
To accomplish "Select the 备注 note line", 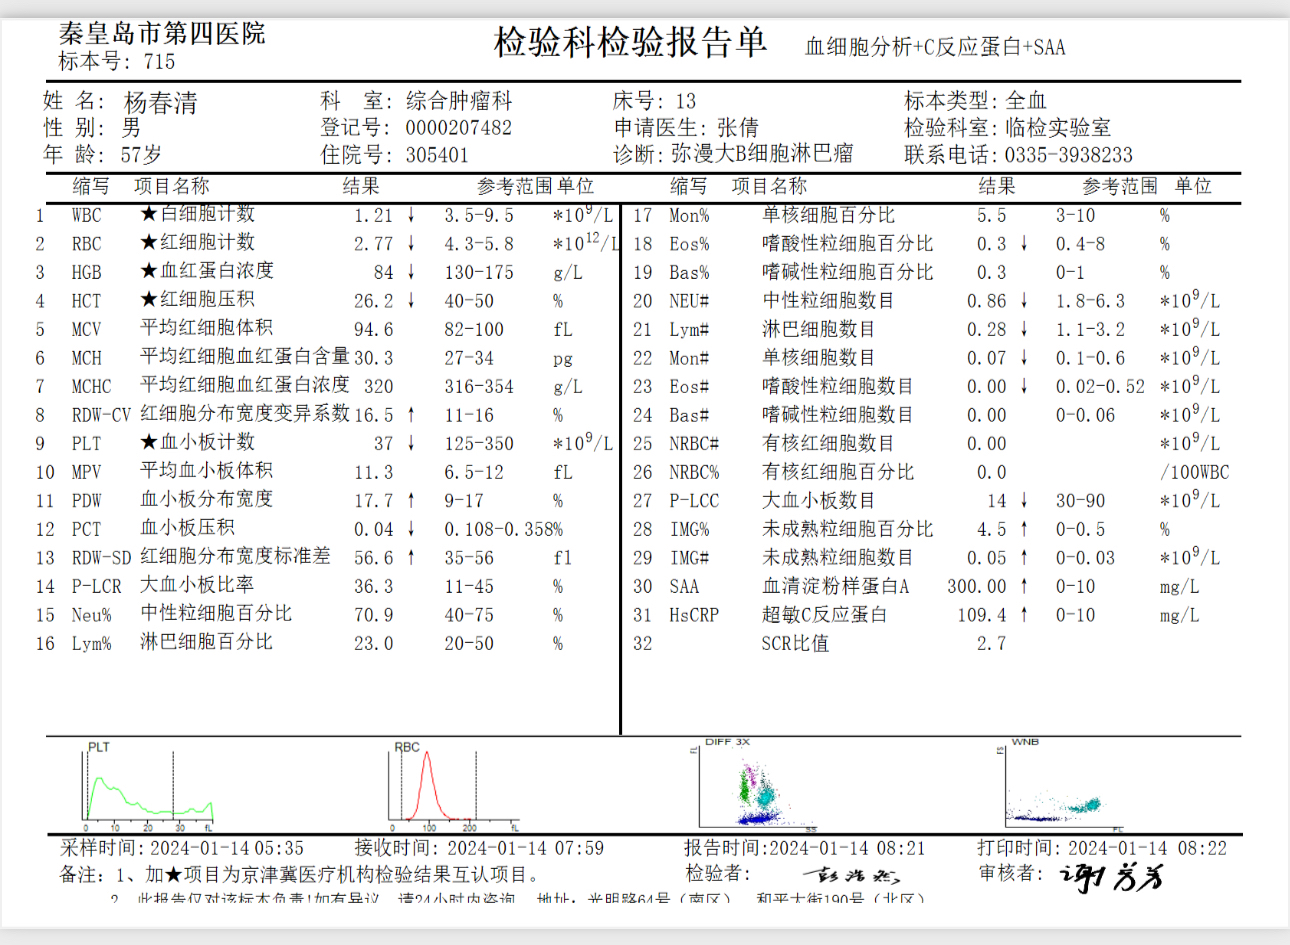I will point(300,875).
